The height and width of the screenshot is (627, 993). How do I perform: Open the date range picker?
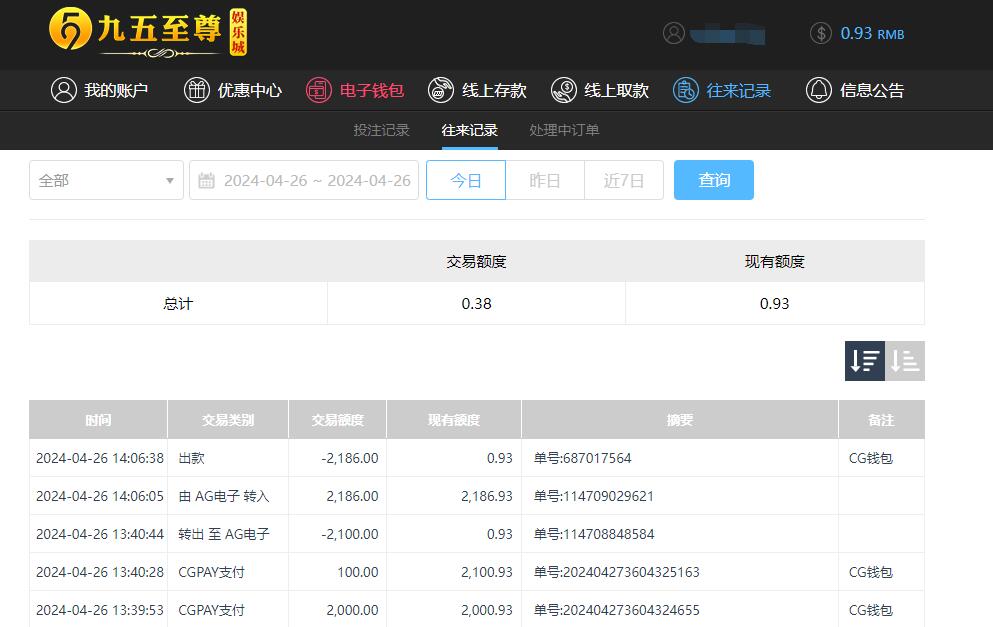(316, 180)
